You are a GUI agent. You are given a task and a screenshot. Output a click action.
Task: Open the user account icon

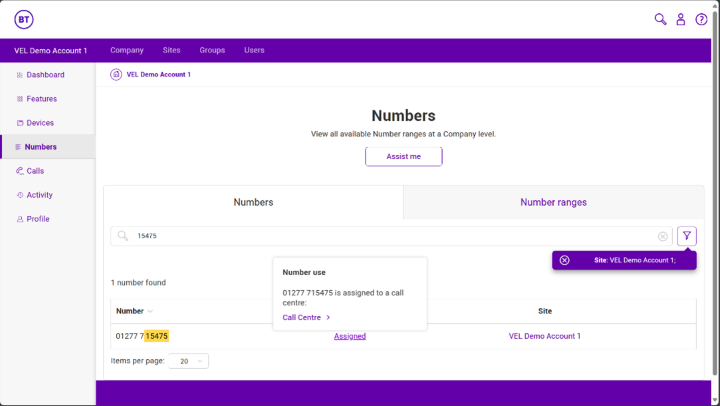pyautogui.click(x=681, y=19)
